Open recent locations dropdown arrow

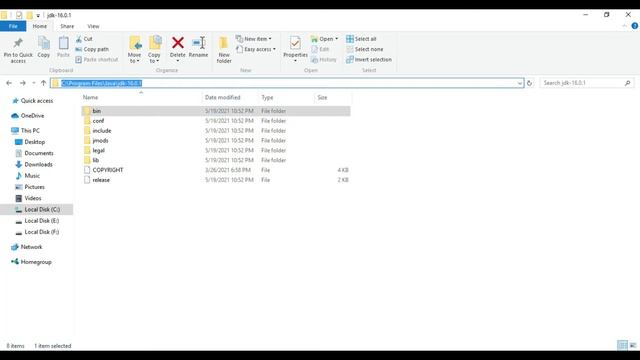pos(33,83)
